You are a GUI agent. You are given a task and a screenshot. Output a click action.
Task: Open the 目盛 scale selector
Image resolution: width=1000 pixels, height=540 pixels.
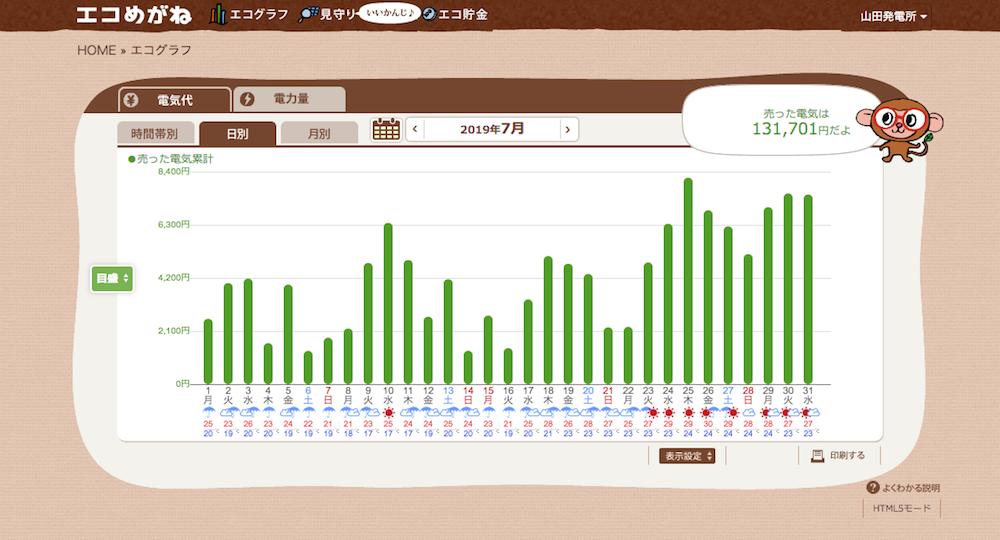112,279
